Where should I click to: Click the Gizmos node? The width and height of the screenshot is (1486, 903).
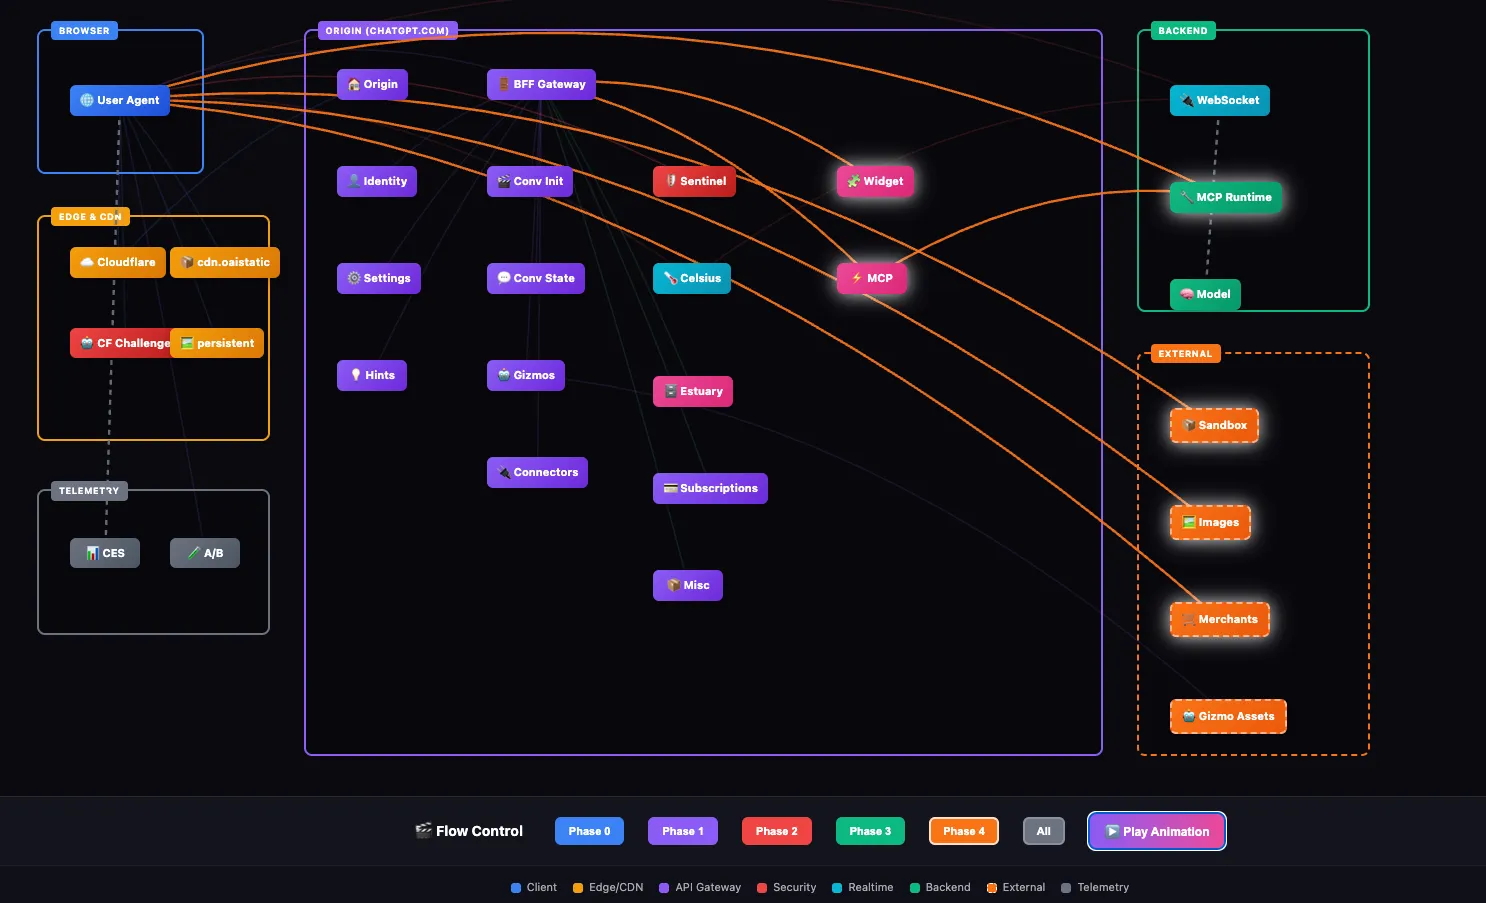click(526, 375)
